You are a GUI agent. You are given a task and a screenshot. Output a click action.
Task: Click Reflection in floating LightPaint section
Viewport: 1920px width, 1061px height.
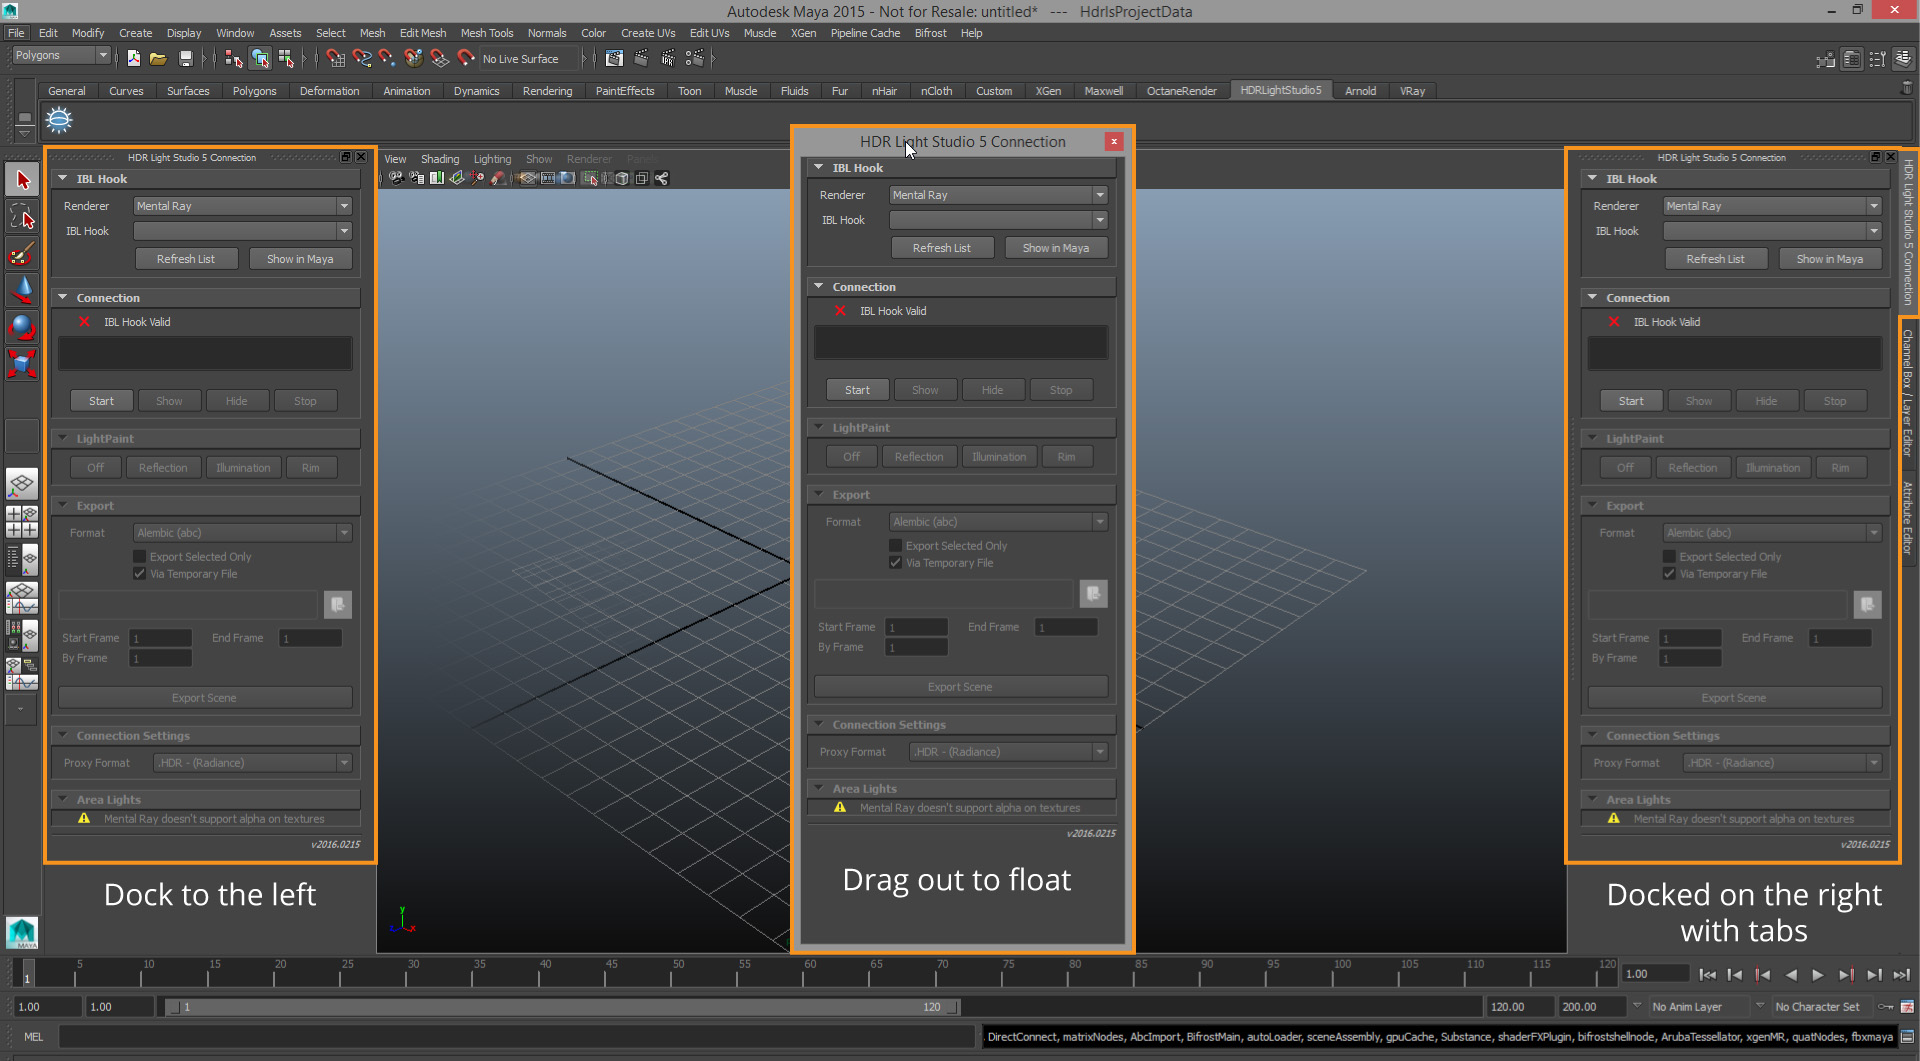pyautogui.click(x=919, y=457)
